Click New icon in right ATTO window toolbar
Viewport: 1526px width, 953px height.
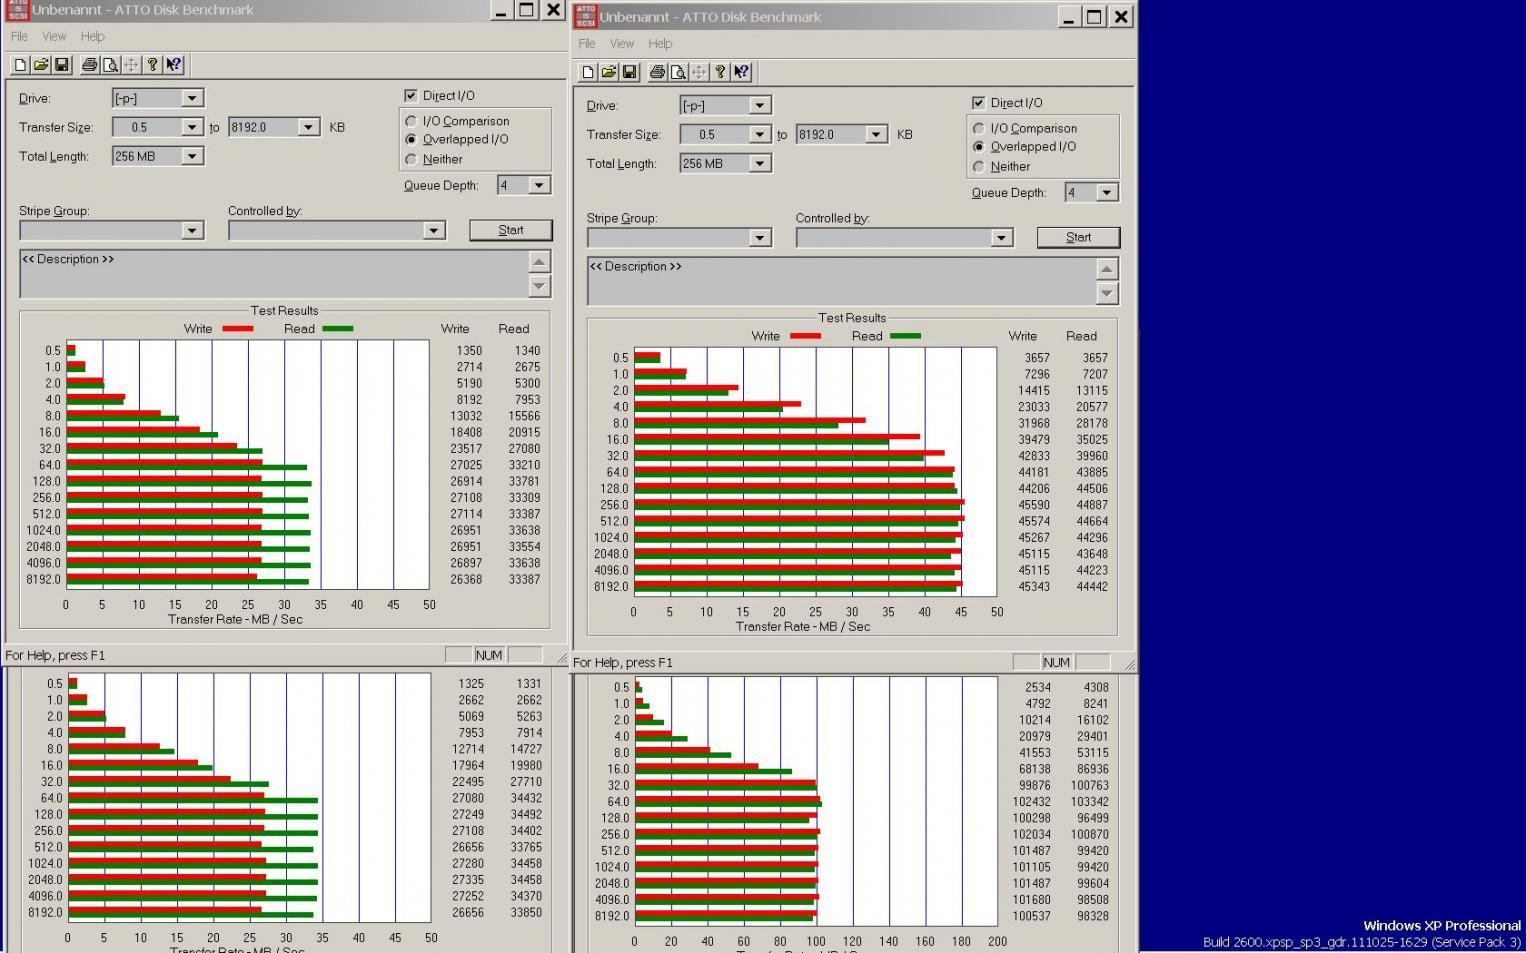coord(588,72)
